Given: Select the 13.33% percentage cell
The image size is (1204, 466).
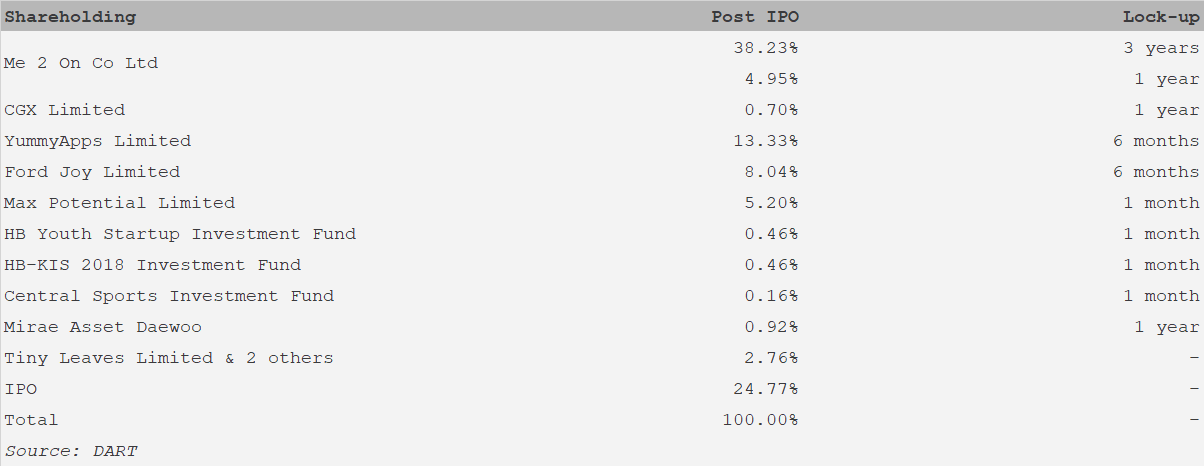Looking at the screenshot, I should (x=766, y=141).
